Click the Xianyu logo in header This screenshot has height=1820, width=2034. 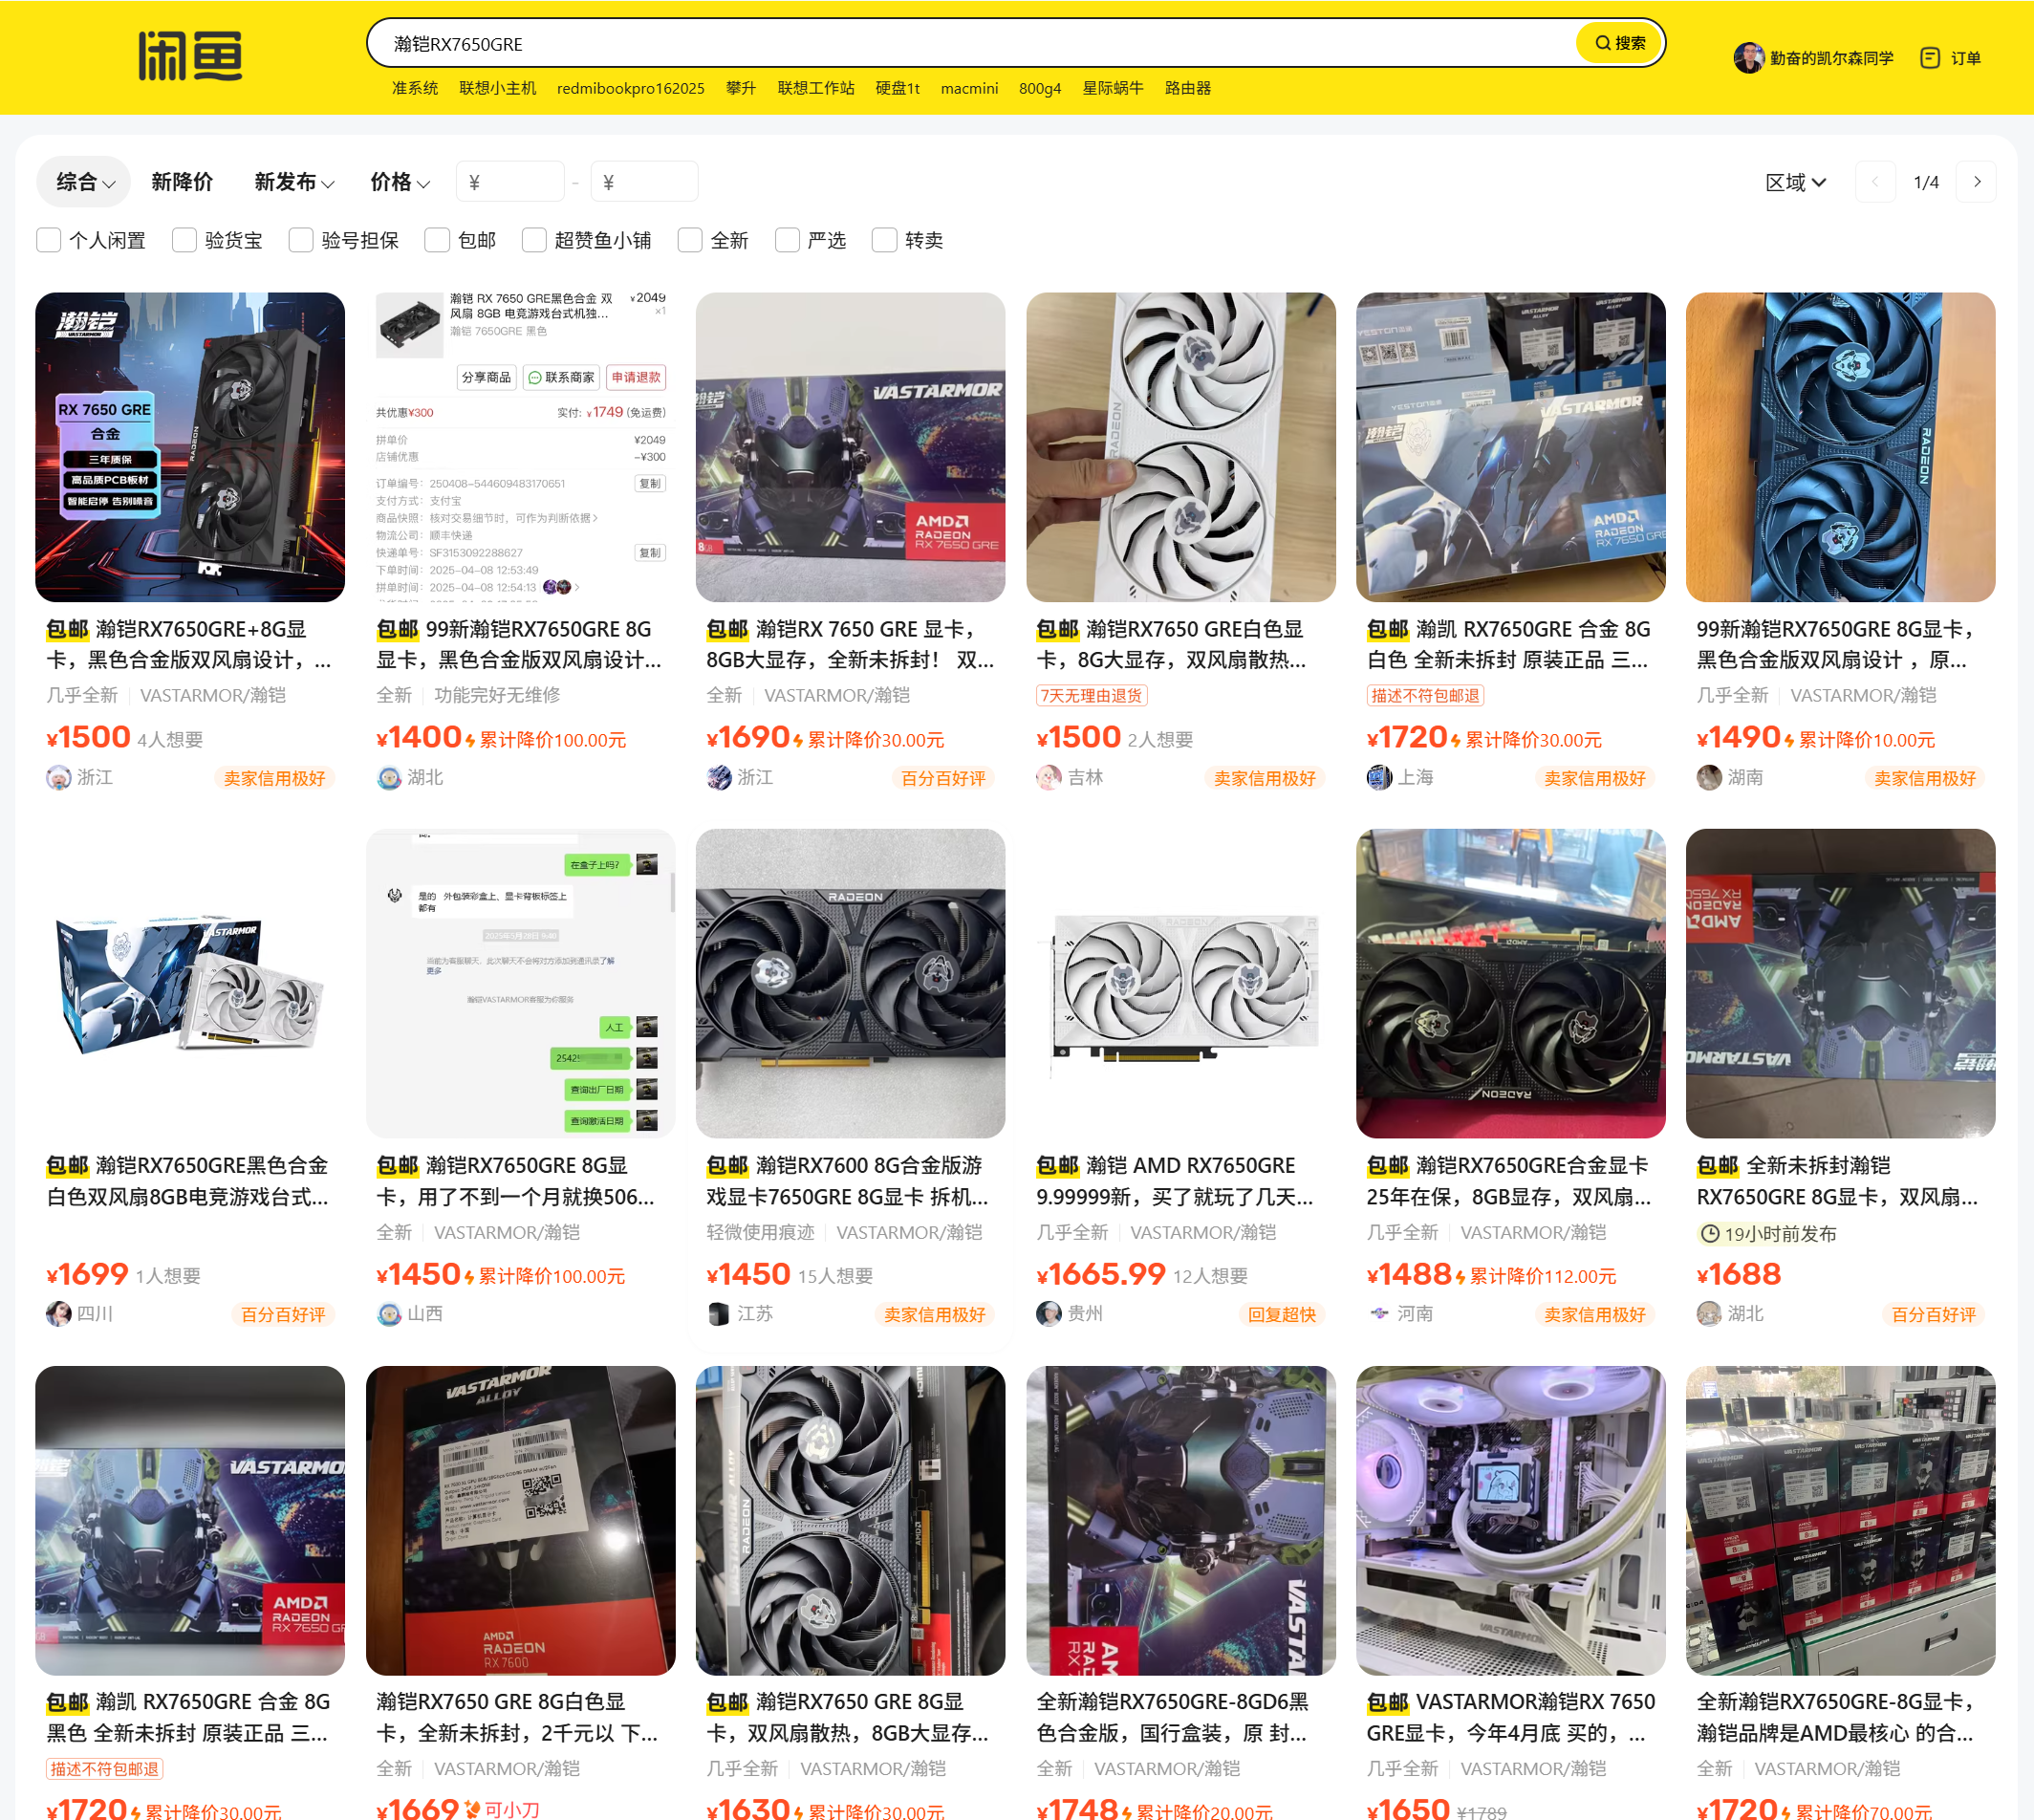190,56
